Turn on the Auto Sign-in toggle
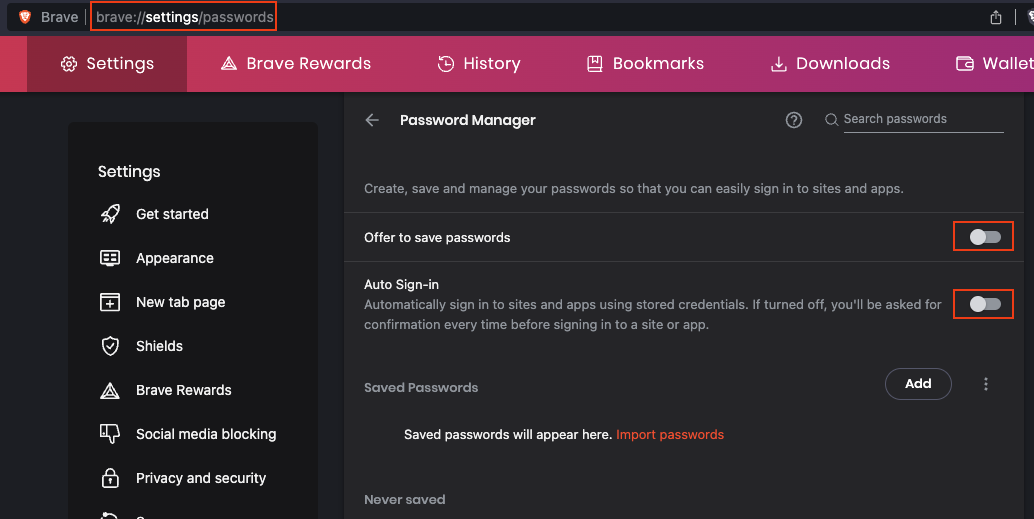 click(x=985, y=304)
